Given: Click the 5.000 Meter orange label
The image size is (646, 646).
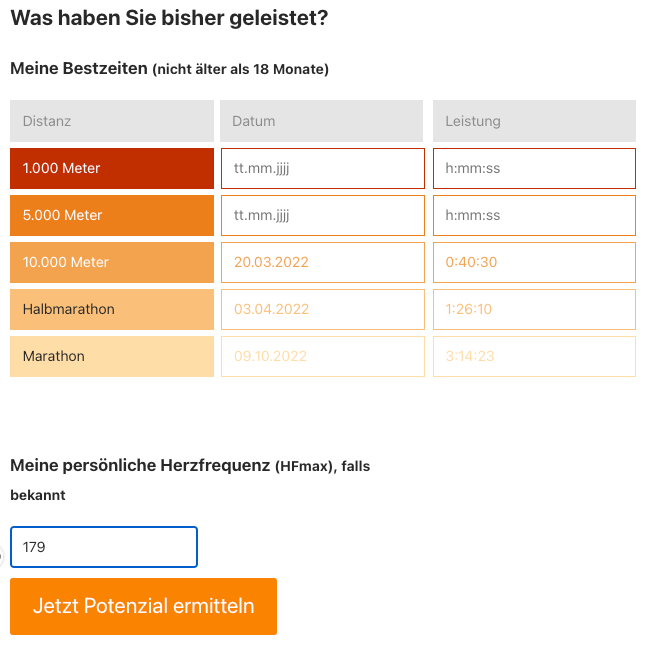Looking at the screenshot, I should pyautogui.click(x=112, y=215).
